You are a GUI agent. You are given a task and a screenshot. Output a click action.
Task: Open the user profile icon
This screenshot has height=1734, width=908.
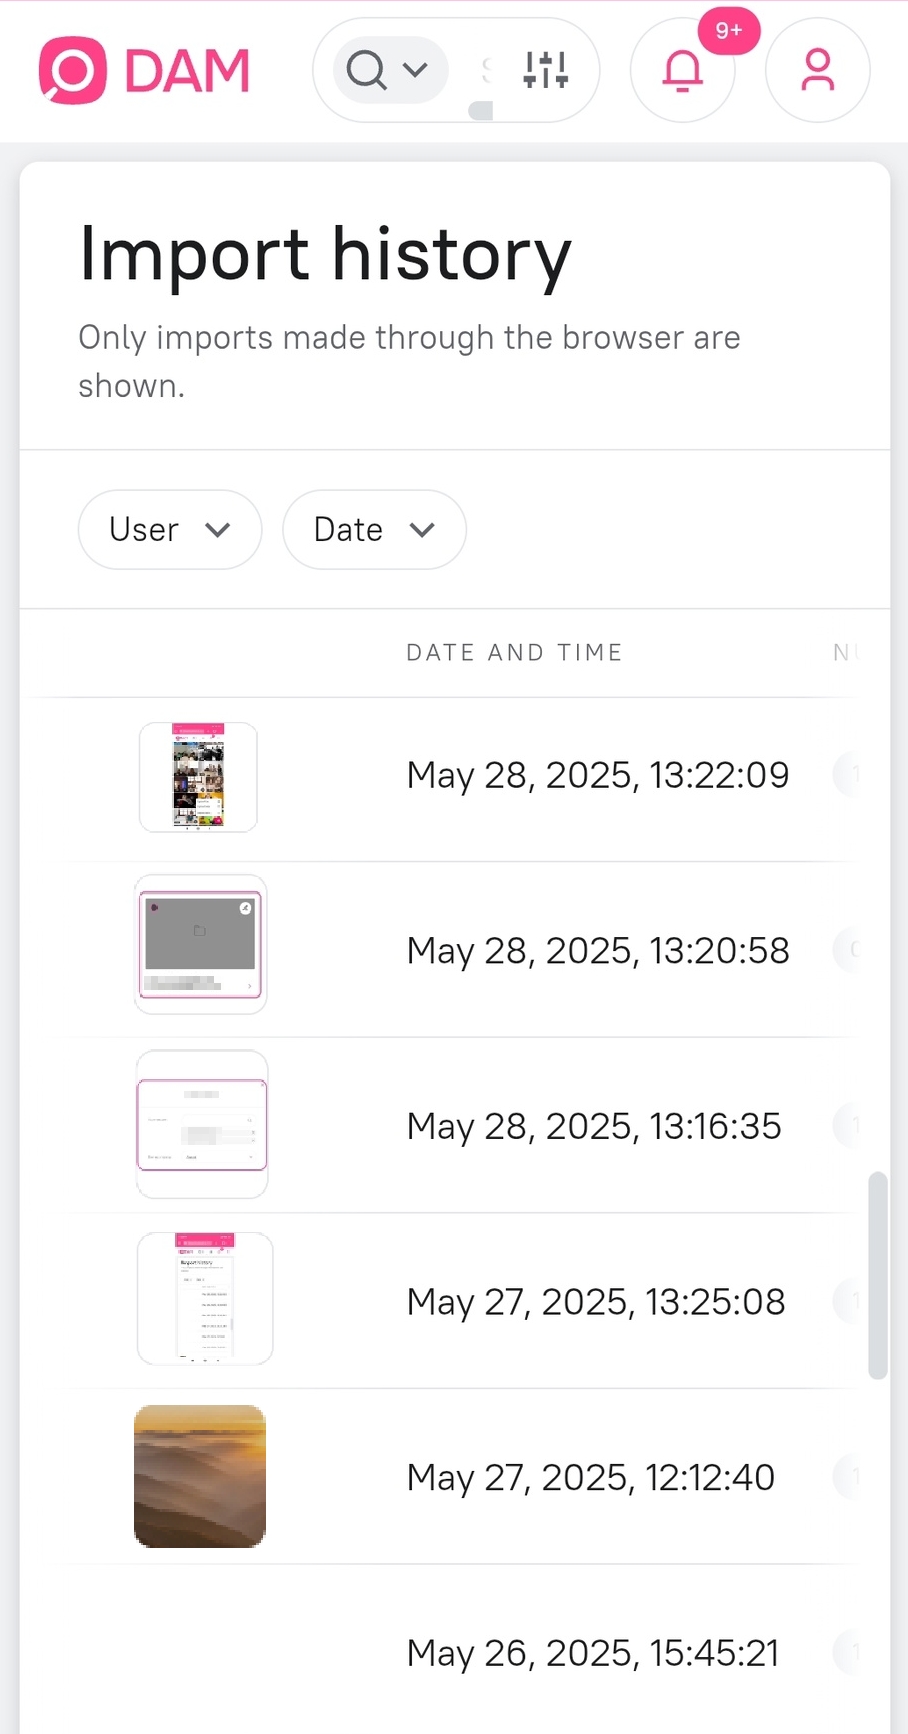(817, 70)
